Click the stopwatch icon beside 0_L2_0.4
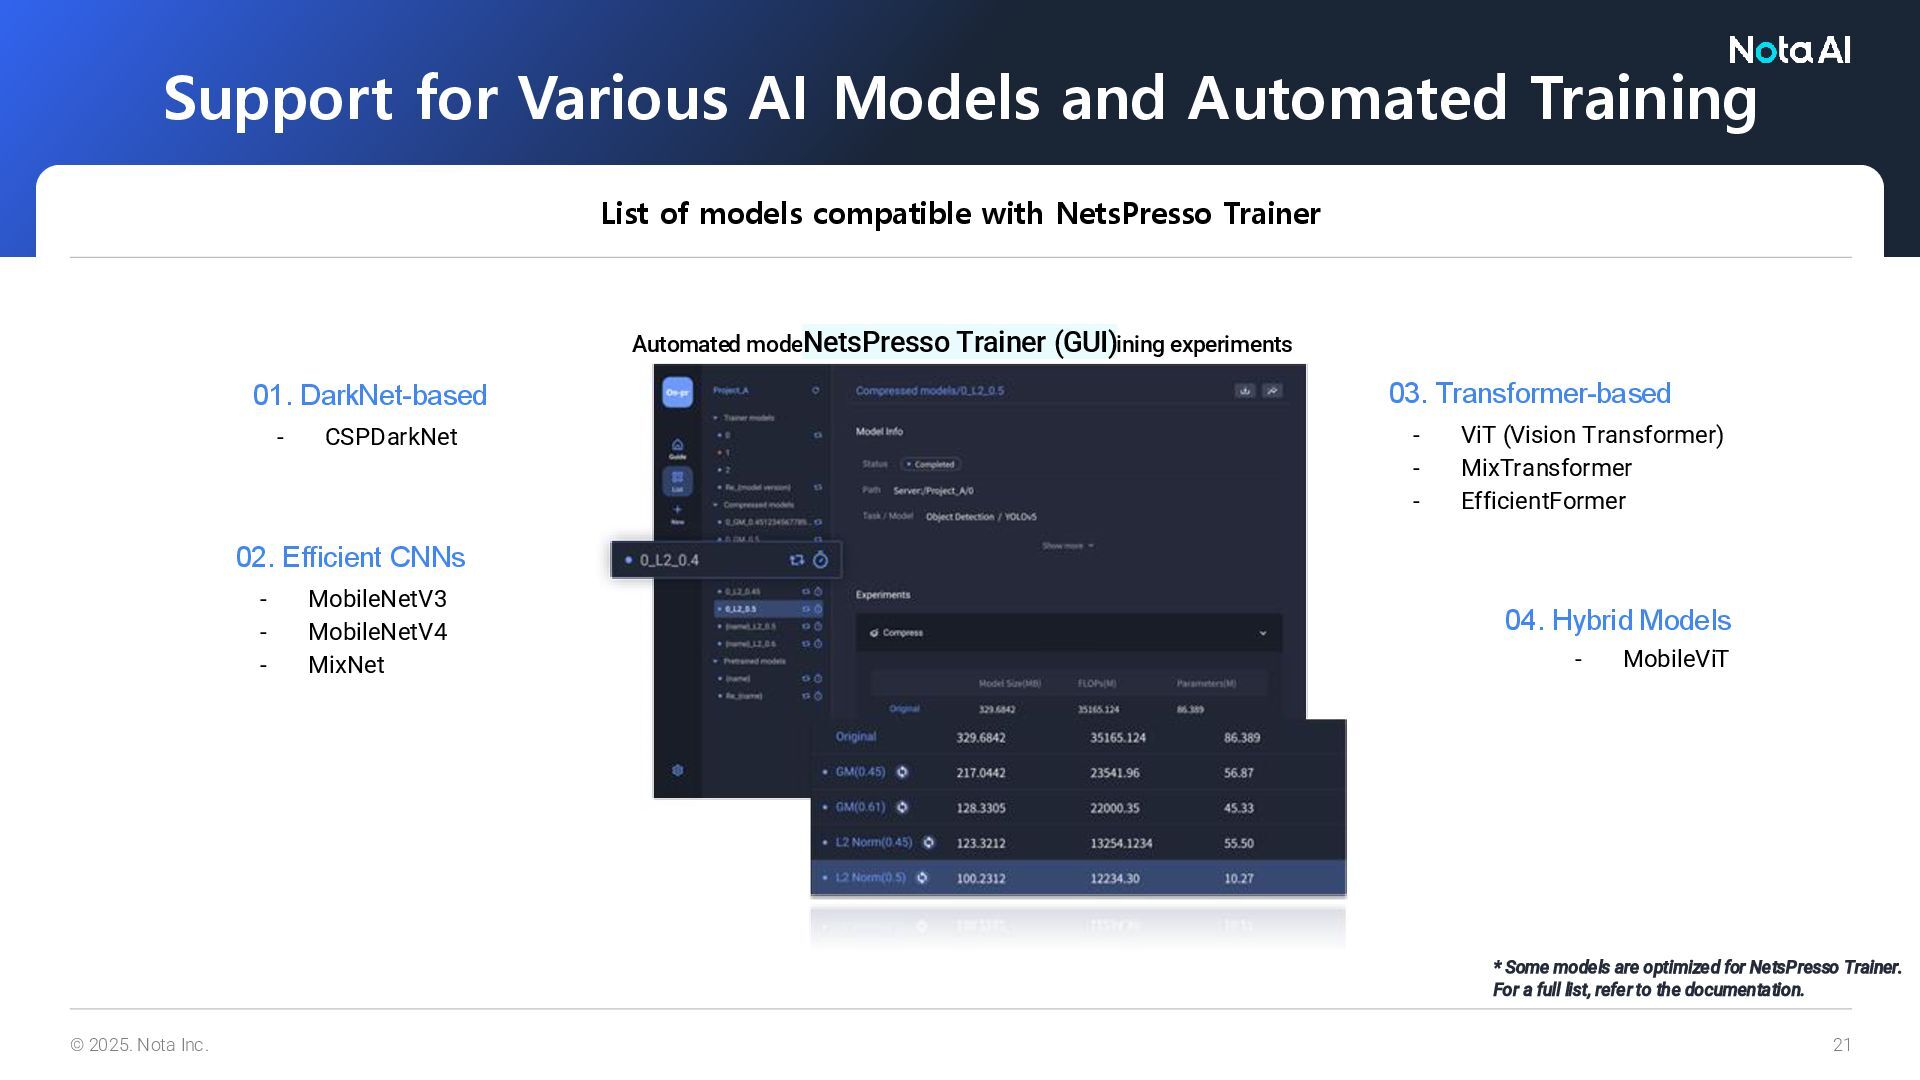1920x1080 pixels. tap(821, 560)
